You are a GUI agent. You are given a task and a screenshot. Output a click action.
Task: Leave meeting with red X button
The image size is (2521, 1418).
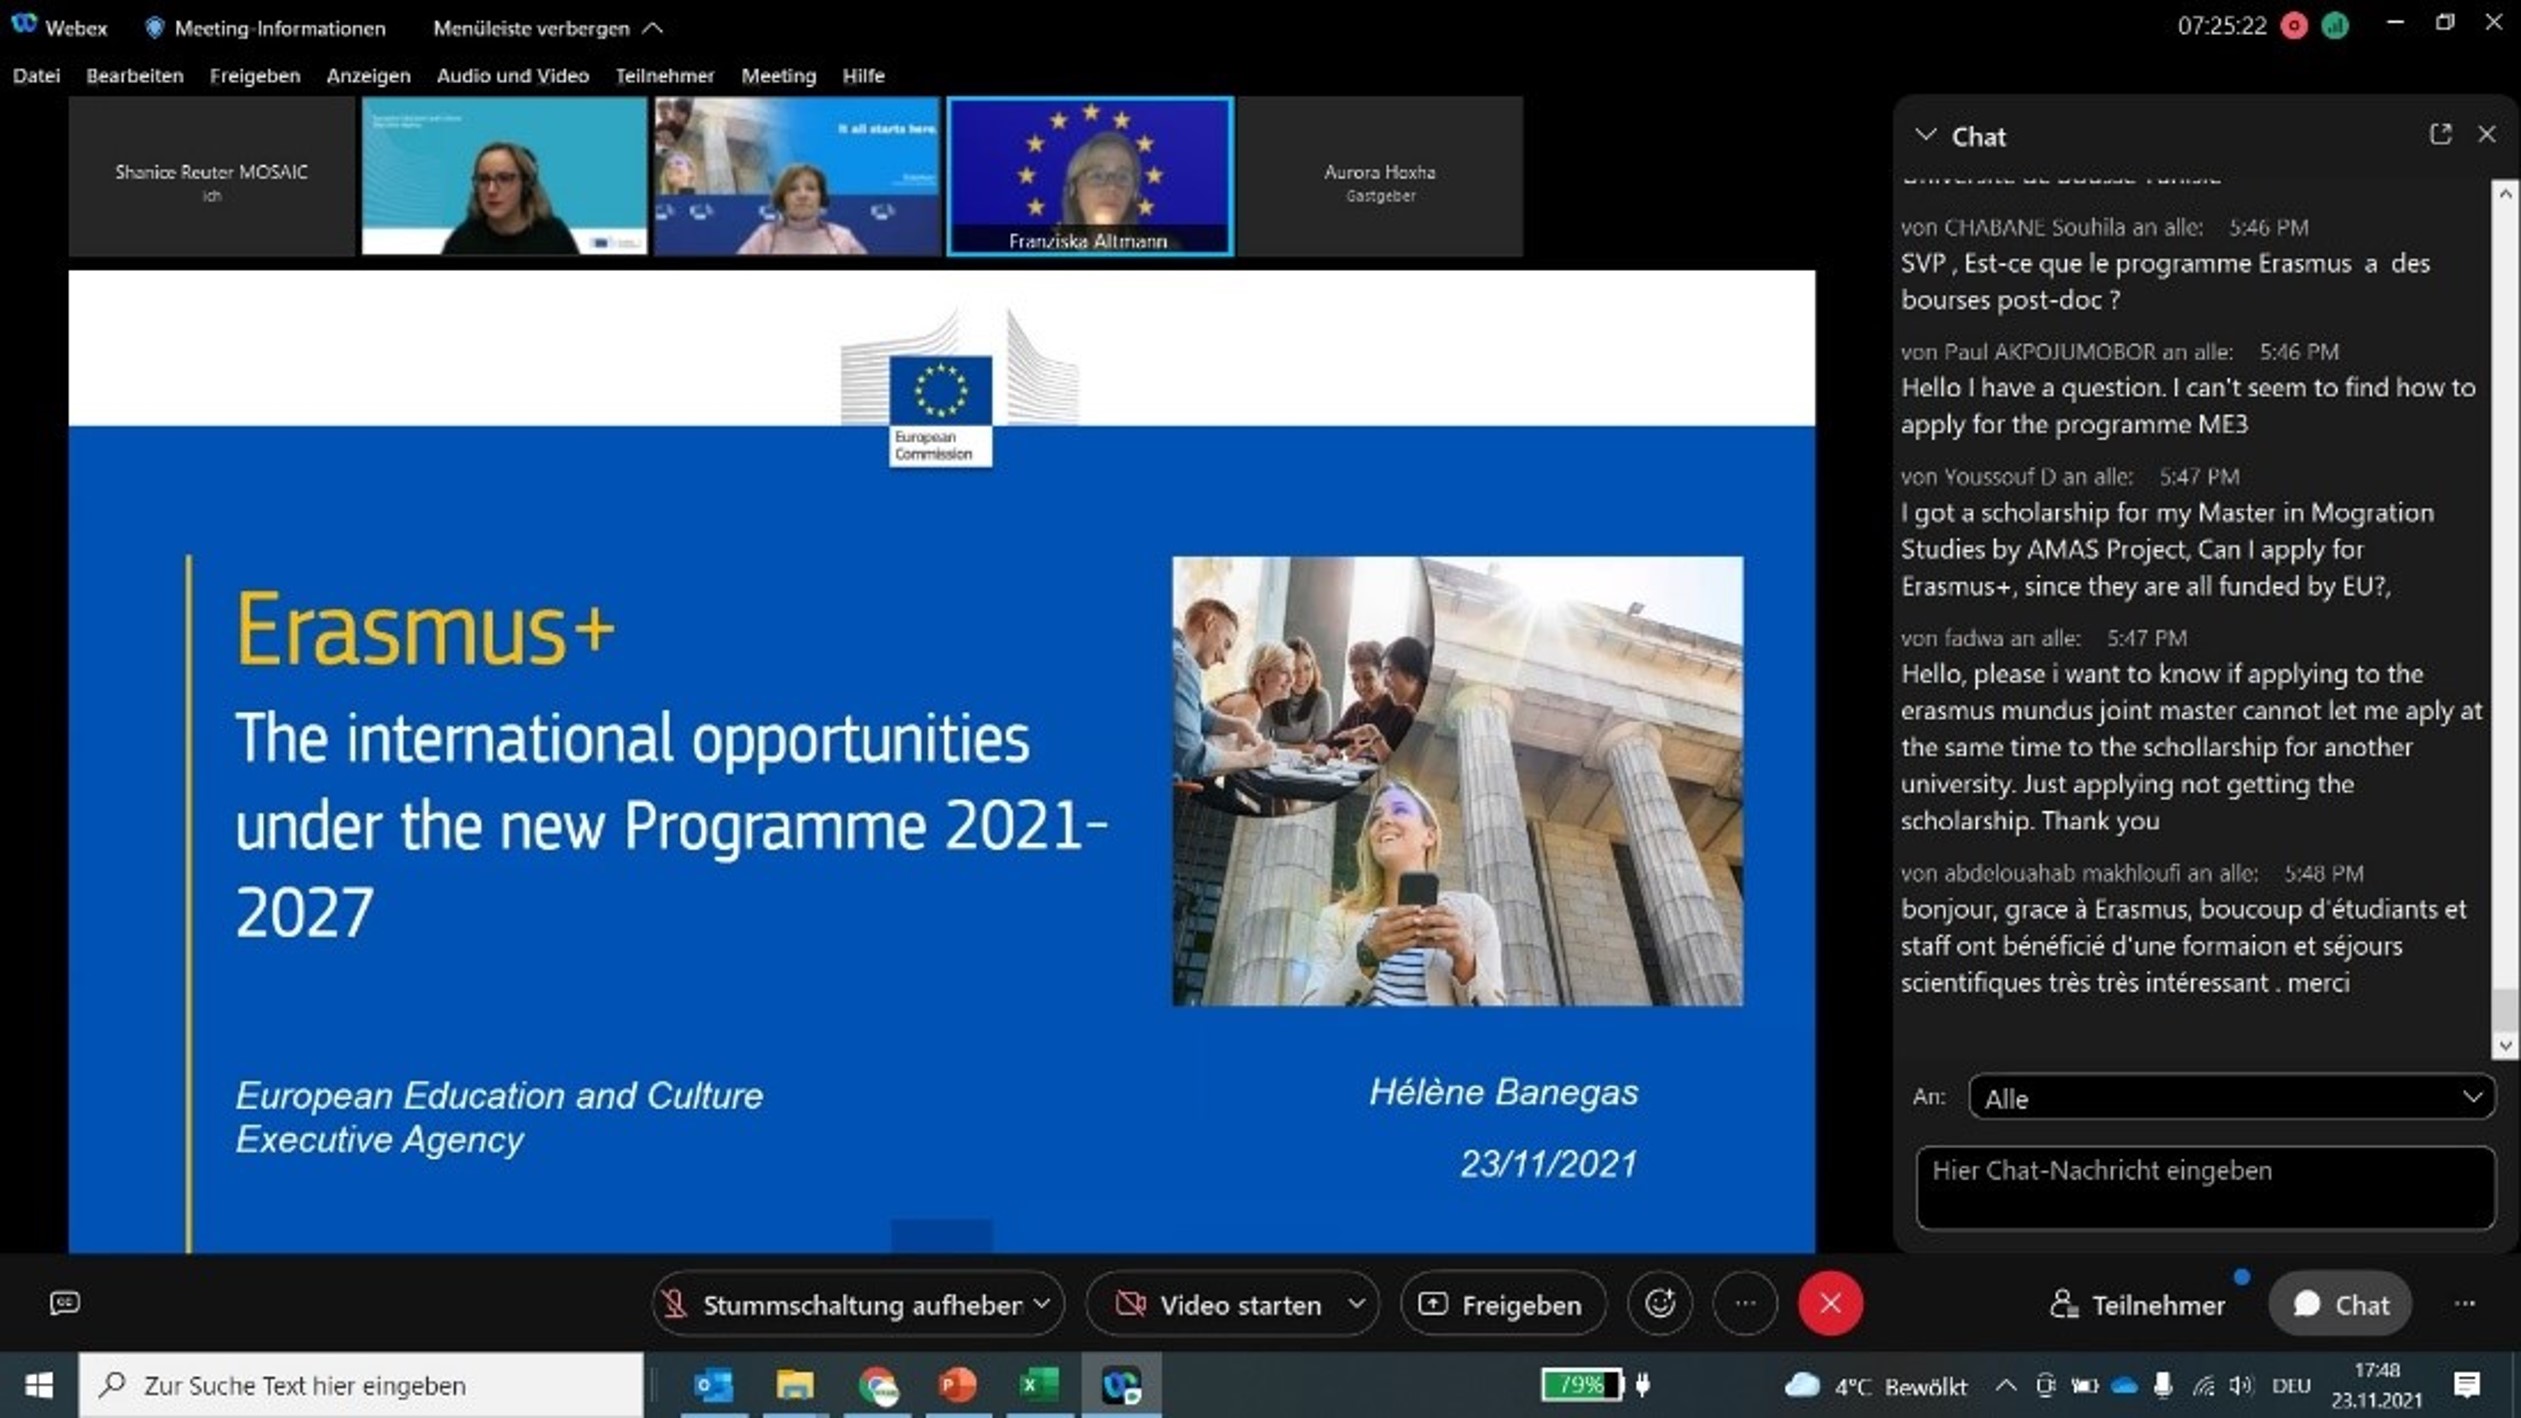[1830, 1303]
